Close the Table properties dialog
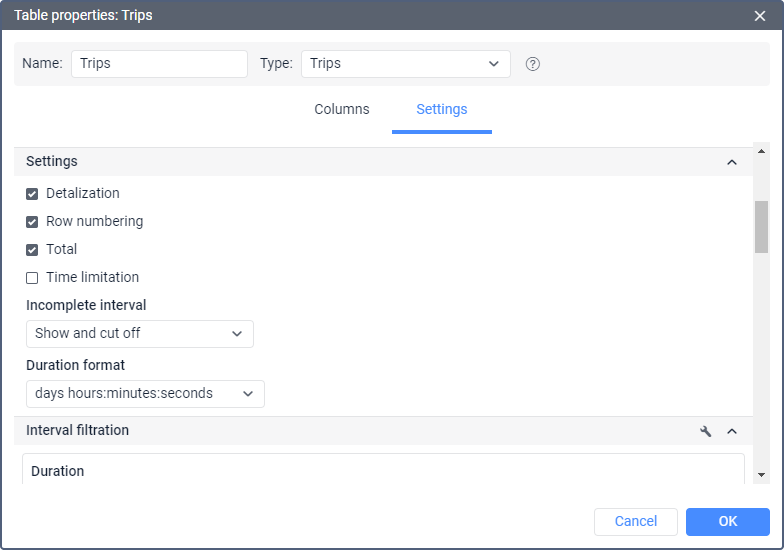The height and width of the screenshot is (550, 784). coord(760,15)
